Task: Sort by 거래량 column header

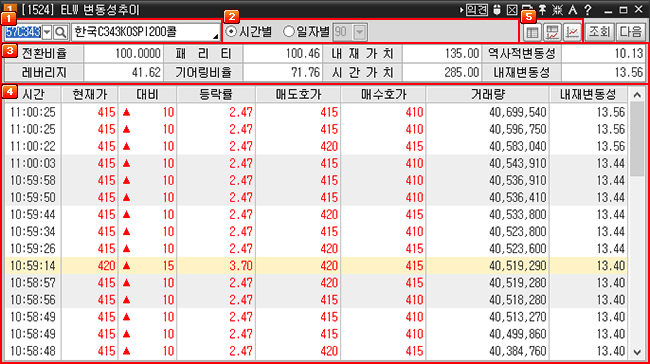Action: [x=488, y=95]
